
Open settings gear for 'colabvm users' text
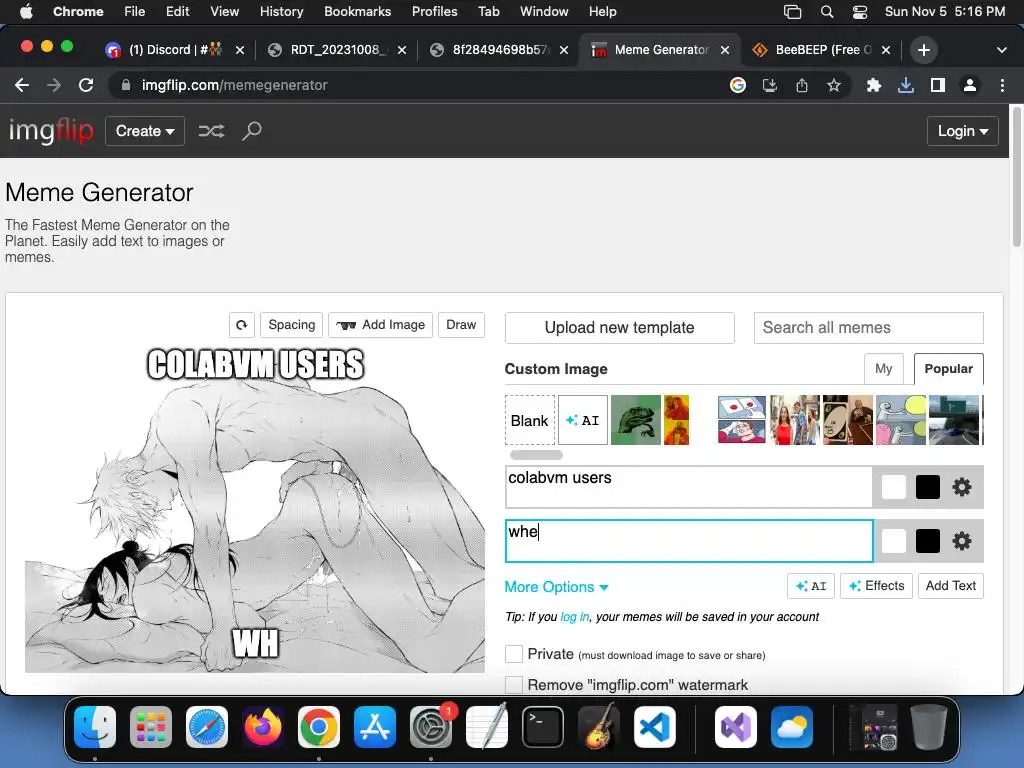coord(961,487)
